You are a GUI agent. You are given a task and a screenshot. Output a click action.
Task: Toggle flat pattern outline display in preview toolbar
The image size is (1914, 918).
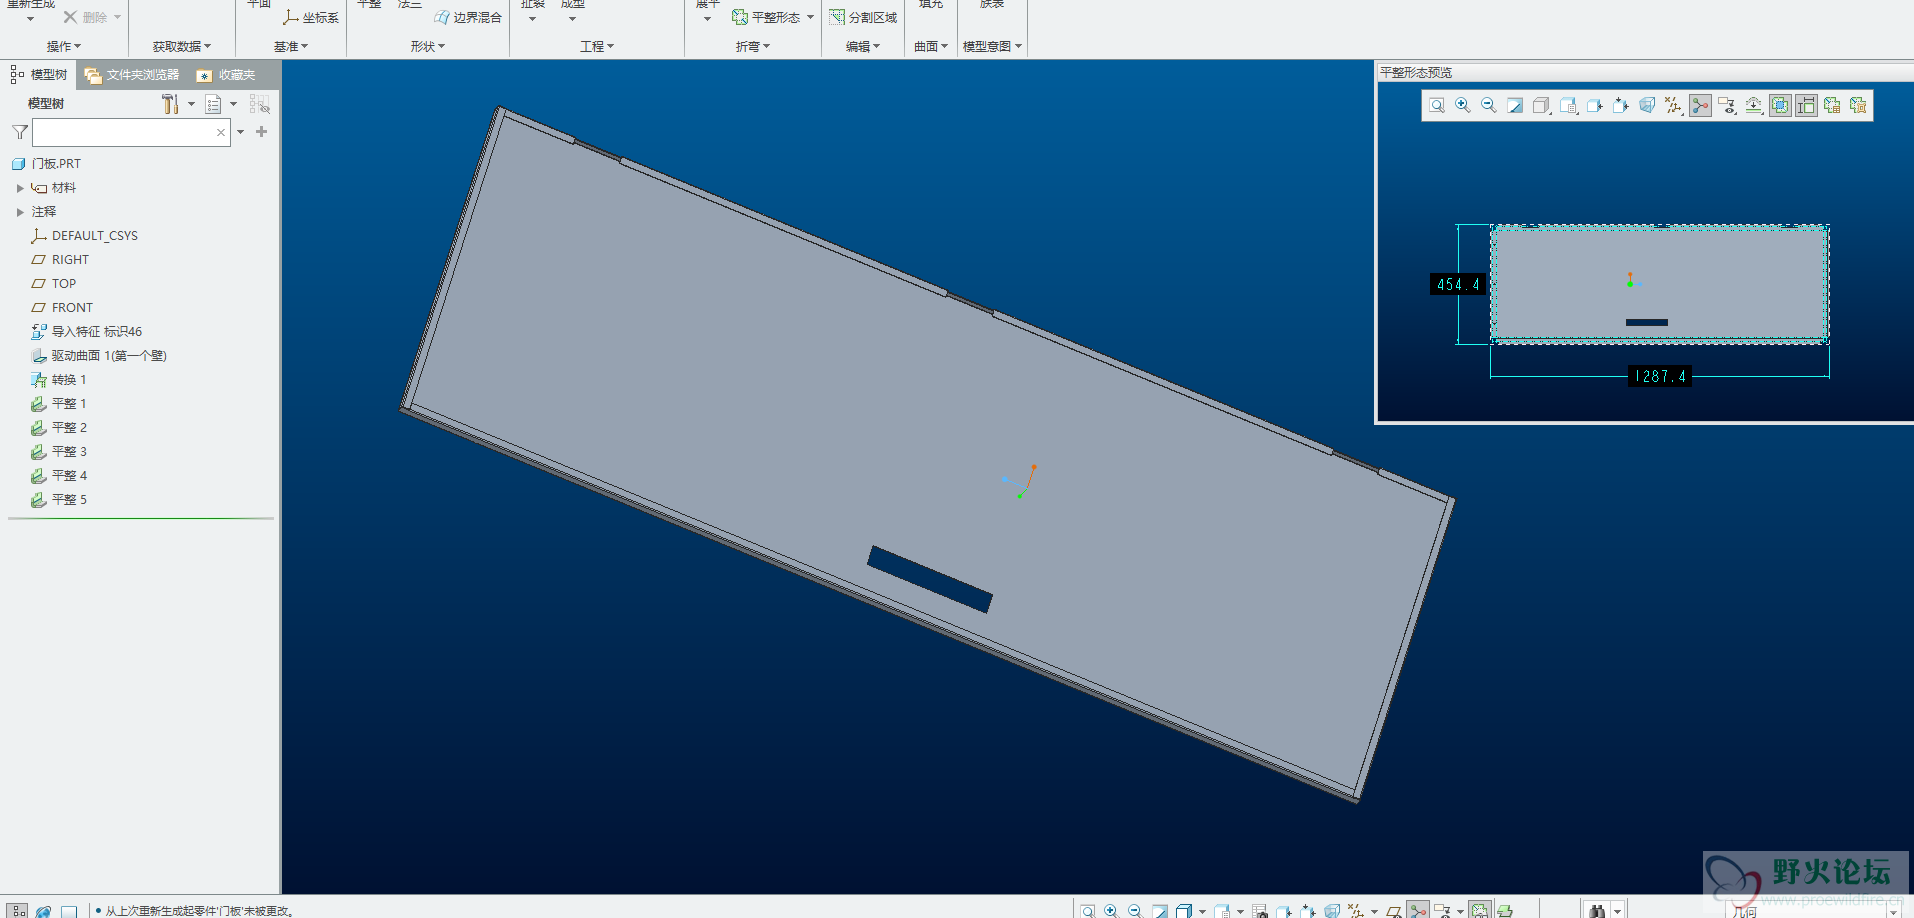click(x=1780, y=105)
